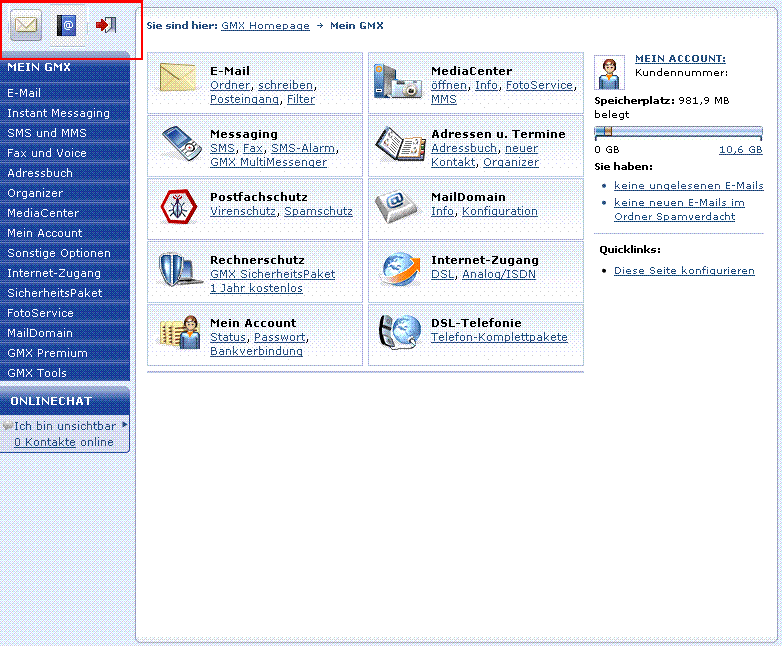Click the Internet-Zugang globe arrow icon
782x646 pixels.
click(401, 269)
